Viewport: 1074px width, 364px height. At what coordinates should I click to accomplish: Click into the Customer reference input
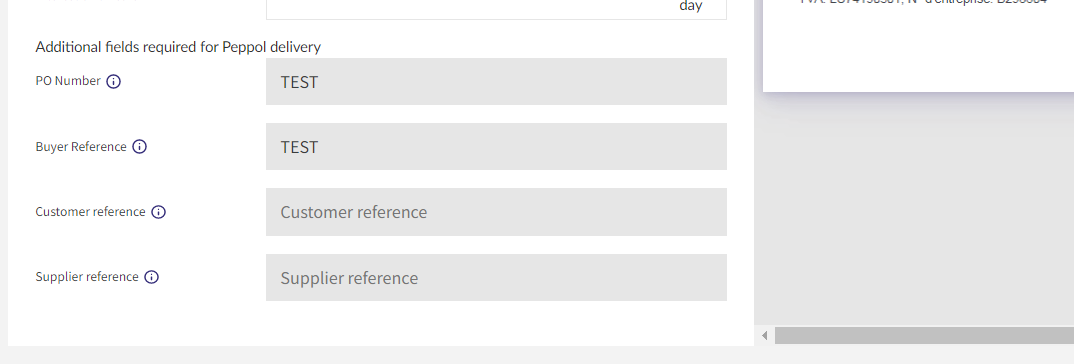pyautogui.click(x=496, y=212)
